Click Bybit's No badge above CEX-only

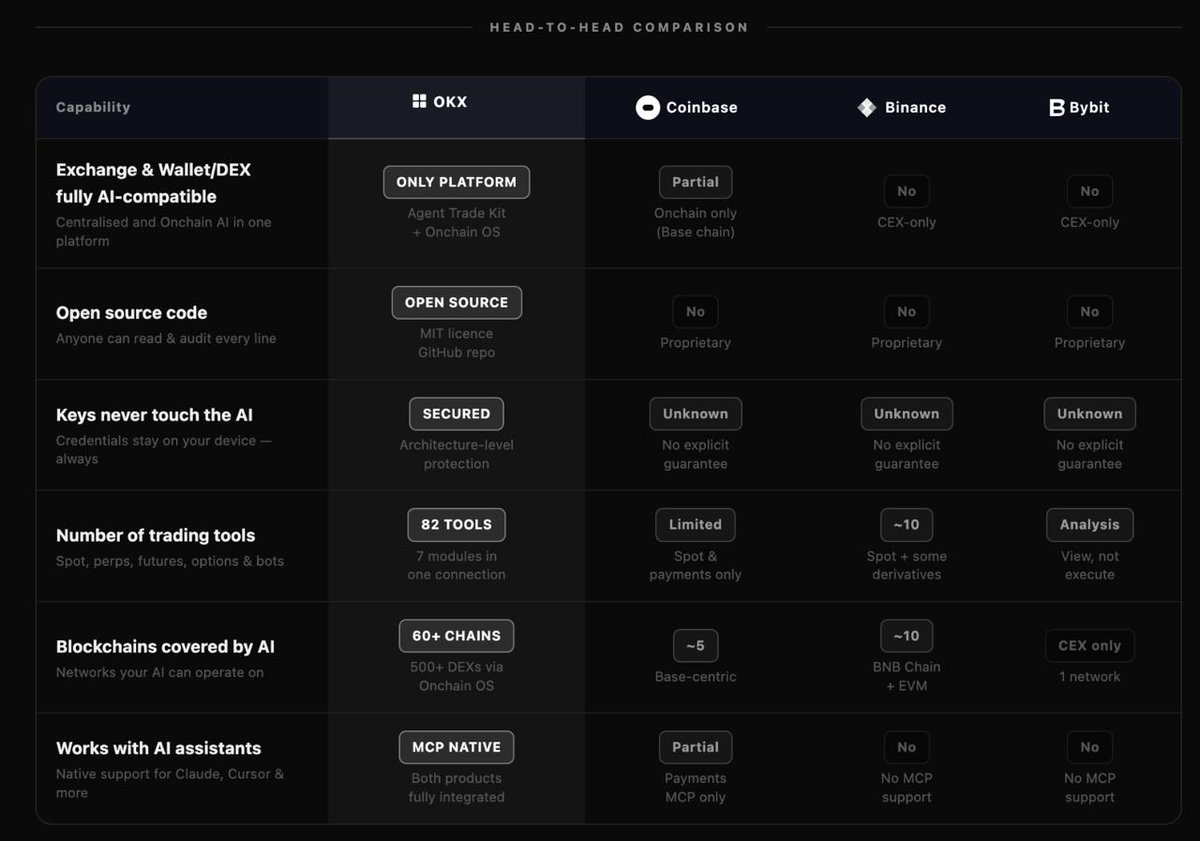(1090, 191)
